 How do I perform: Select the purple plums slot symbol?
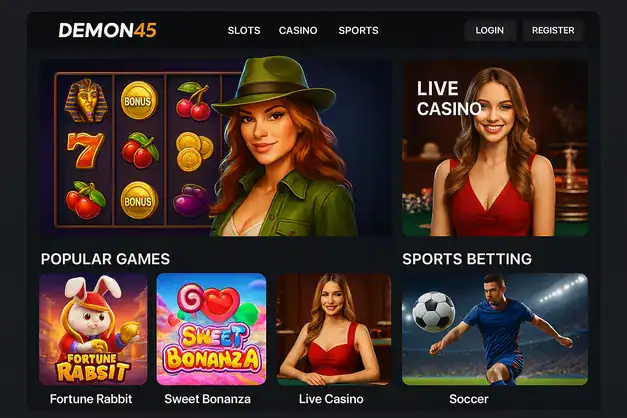tap(191, 200)
